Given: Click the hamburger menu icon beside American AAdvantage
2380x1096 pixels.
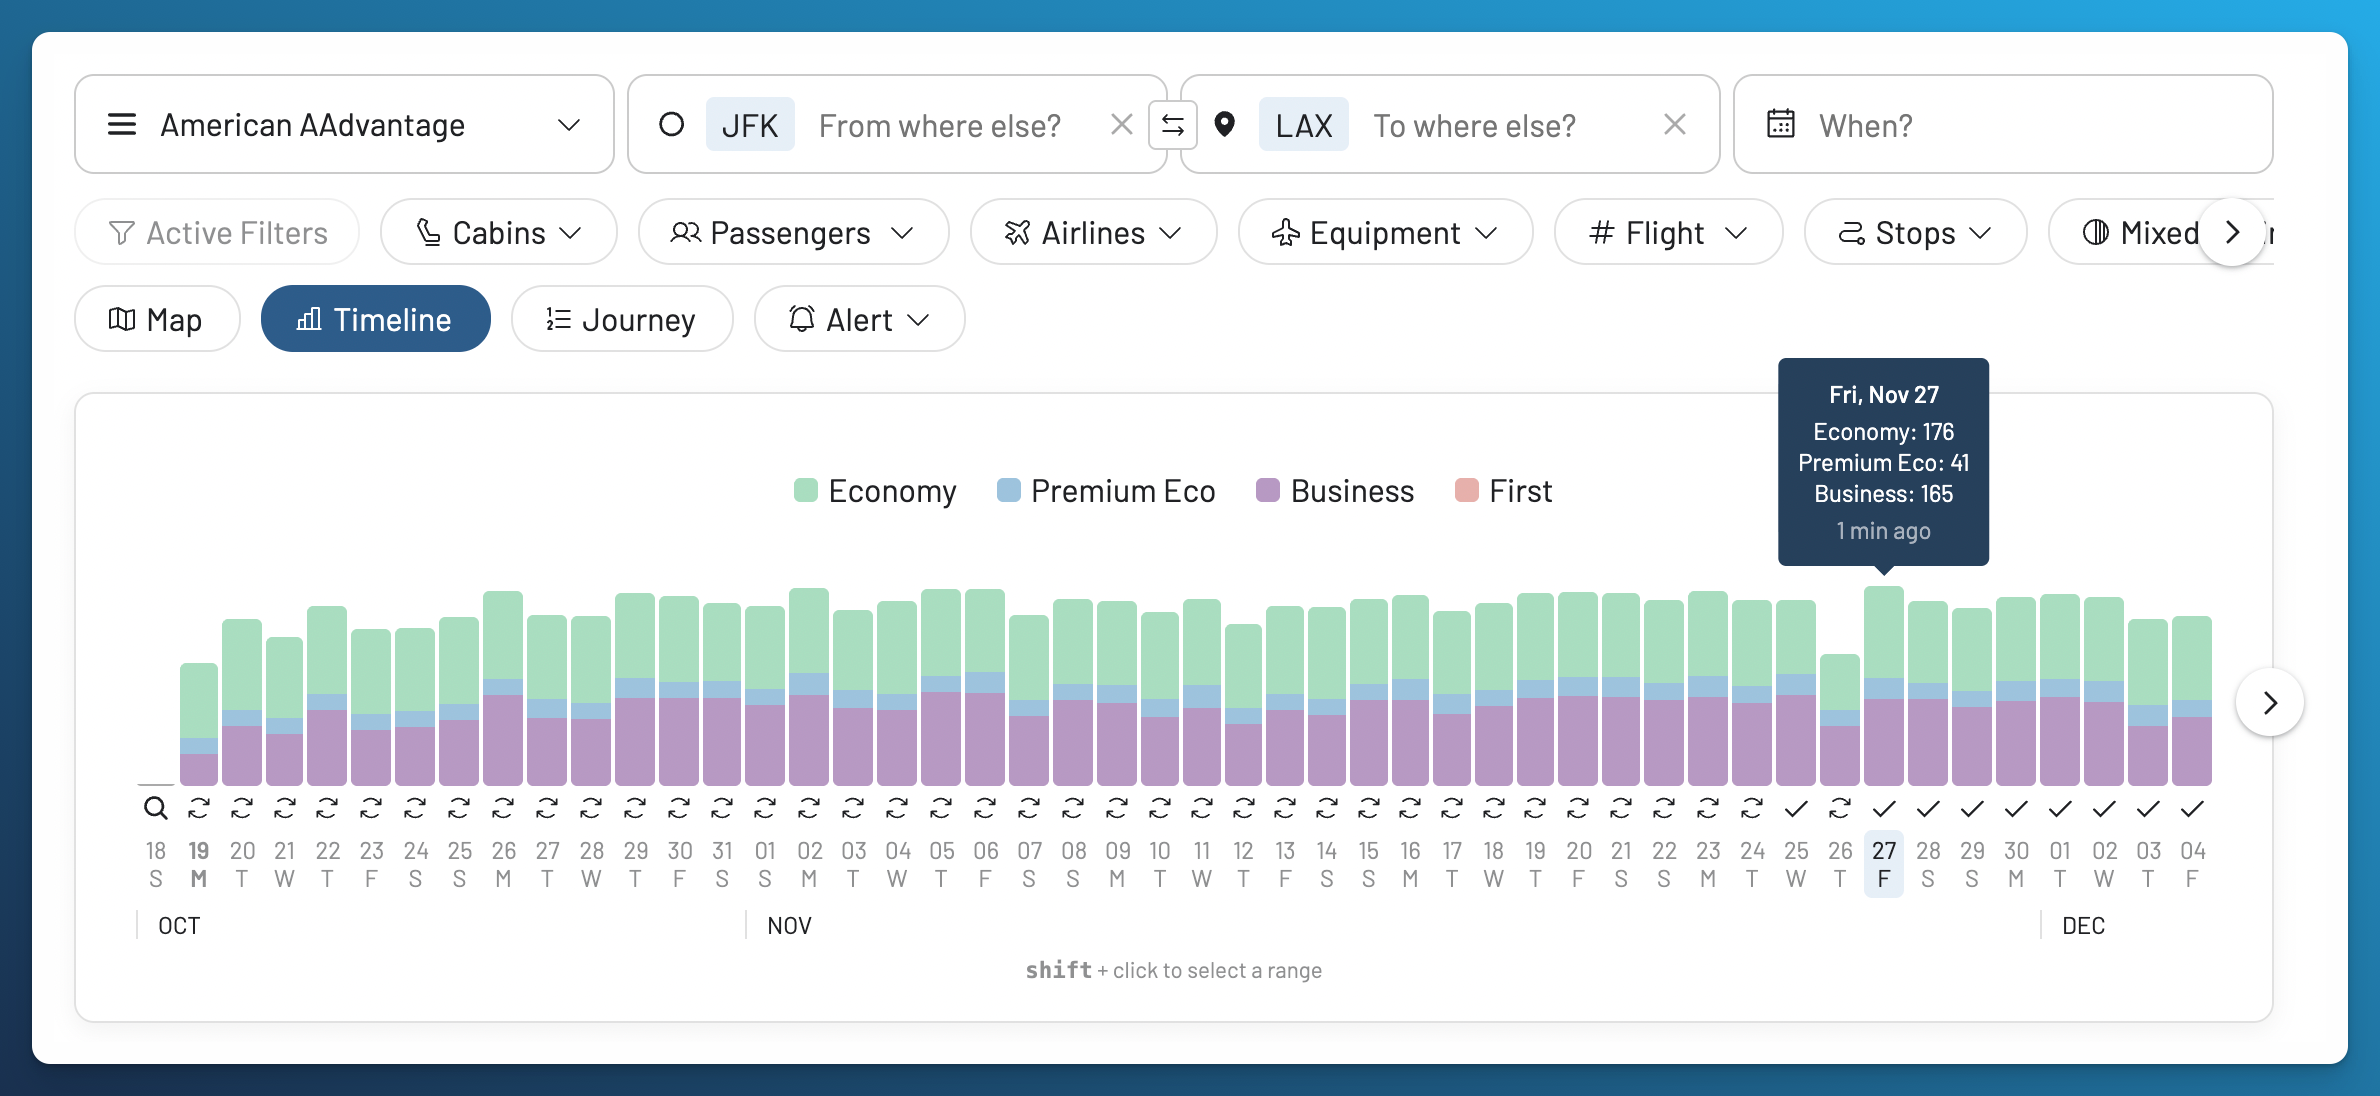Looking at the screenshot, I should [x=122, y=125].
